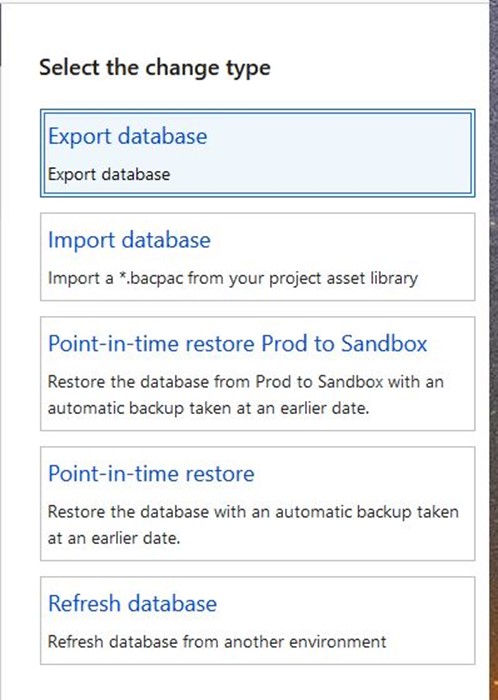Choose the Import database change type
The image size is (498, 700).
[x=129, y=240]
